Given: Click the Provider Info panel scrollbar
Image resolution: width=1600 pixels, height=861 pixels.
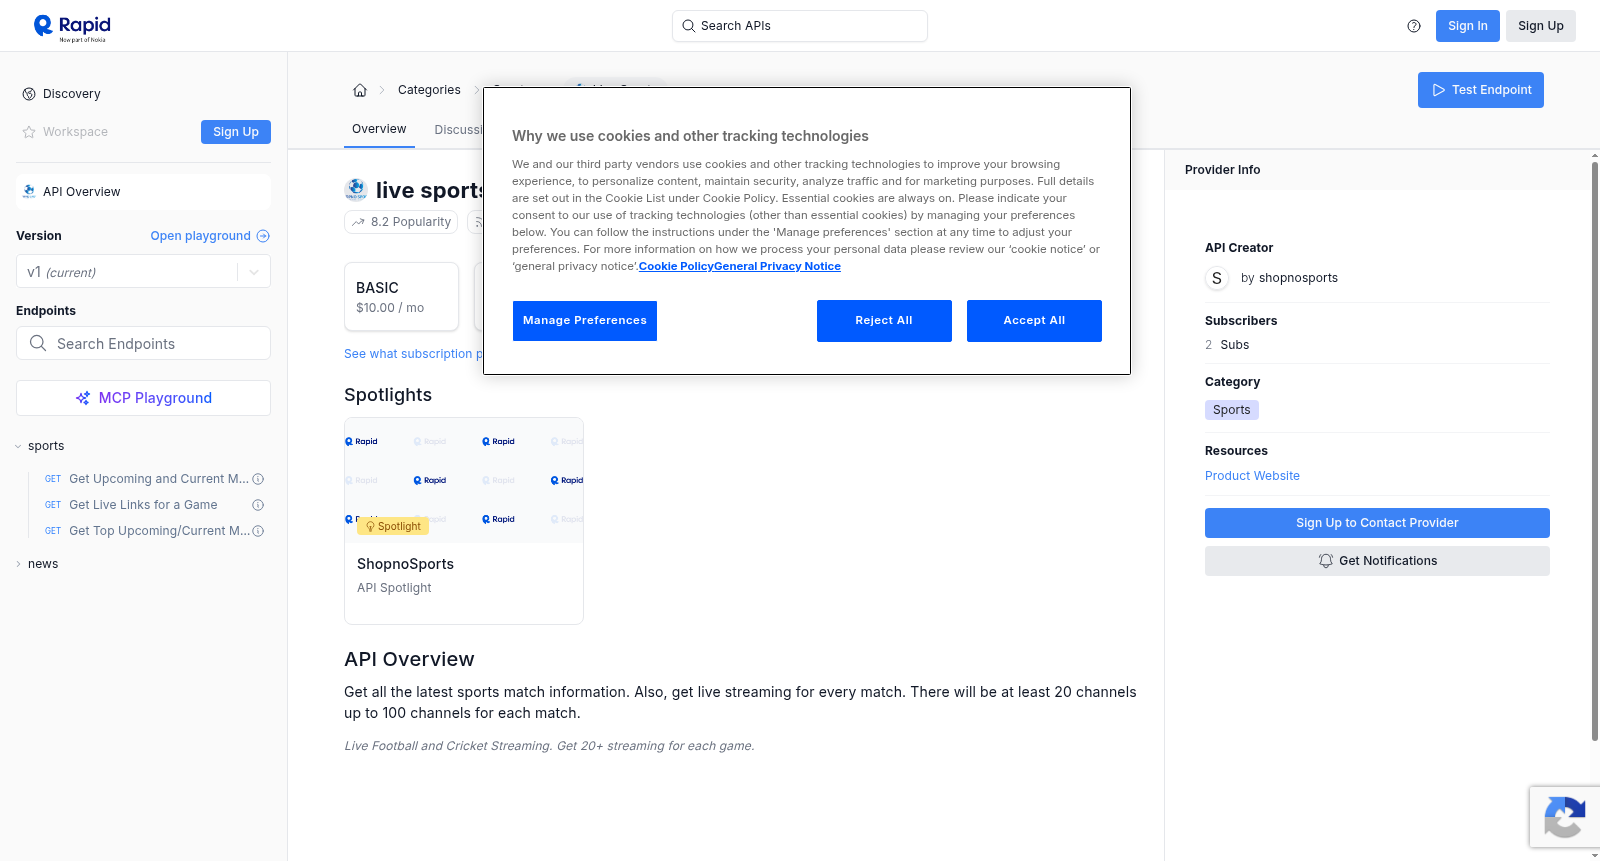Looking at the screenshot, I should tap(1594, 450).
